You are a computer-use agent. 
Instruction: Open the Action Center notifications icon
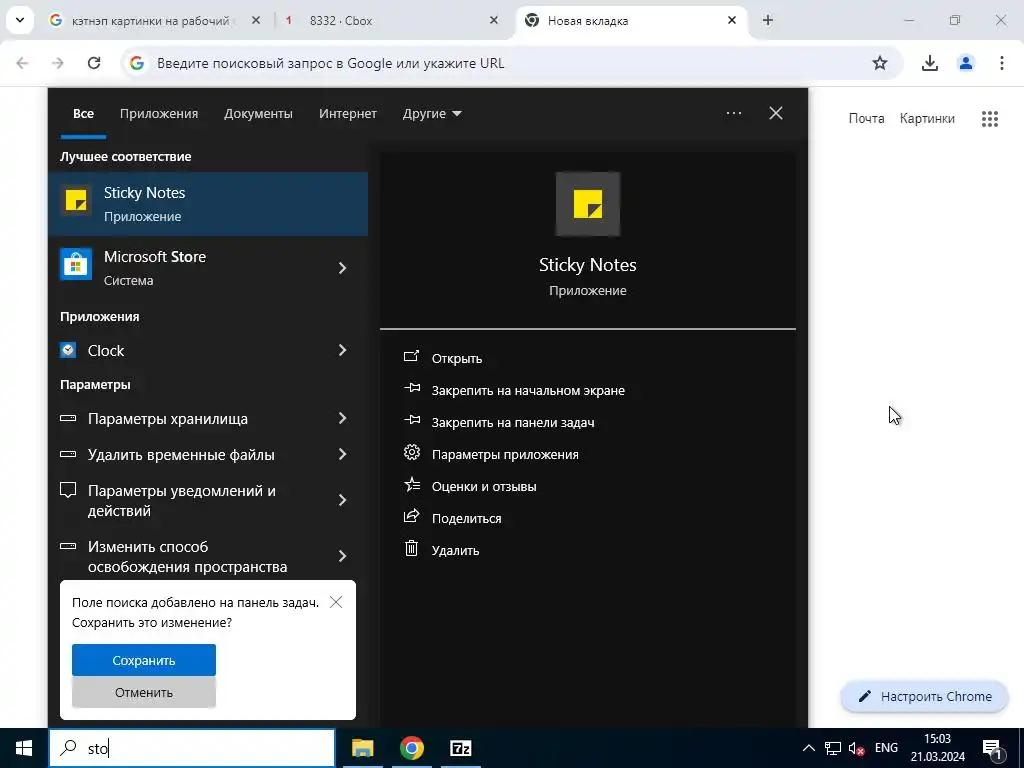pos(992,748)
